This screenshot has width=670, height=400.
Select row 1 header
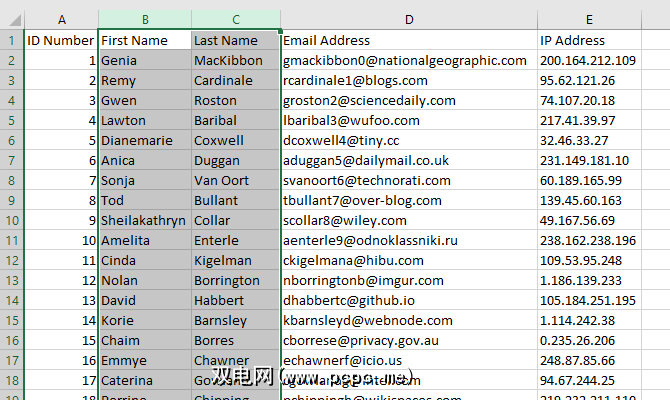coord(12,40)
